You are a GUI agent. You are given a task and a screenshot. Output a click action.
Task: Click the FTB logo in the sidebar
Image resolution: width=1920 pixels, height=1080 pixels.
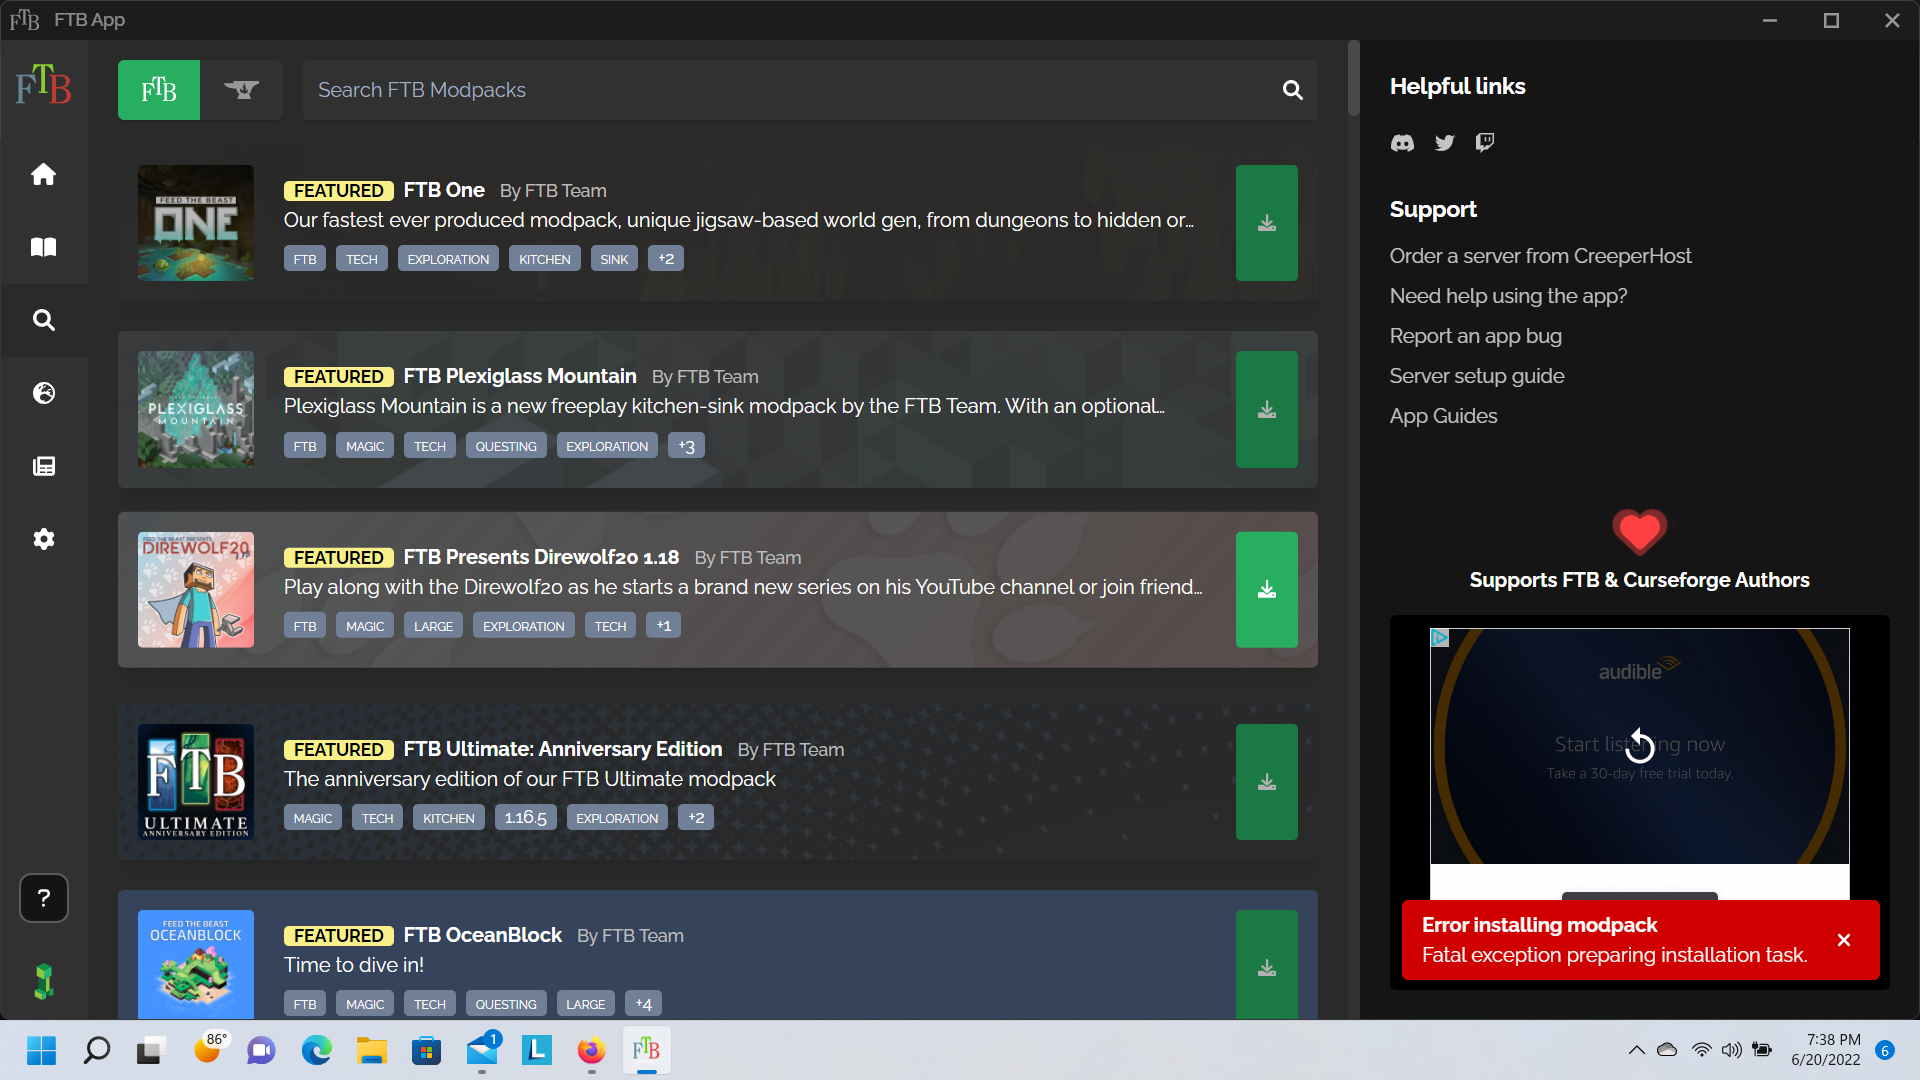pos(43,85)
